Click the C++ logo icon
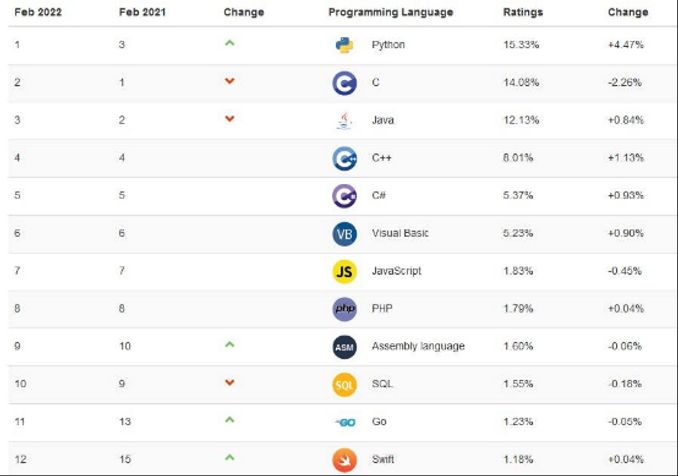The width and height of the screenshot is (678, 476). tap(344, 158)
